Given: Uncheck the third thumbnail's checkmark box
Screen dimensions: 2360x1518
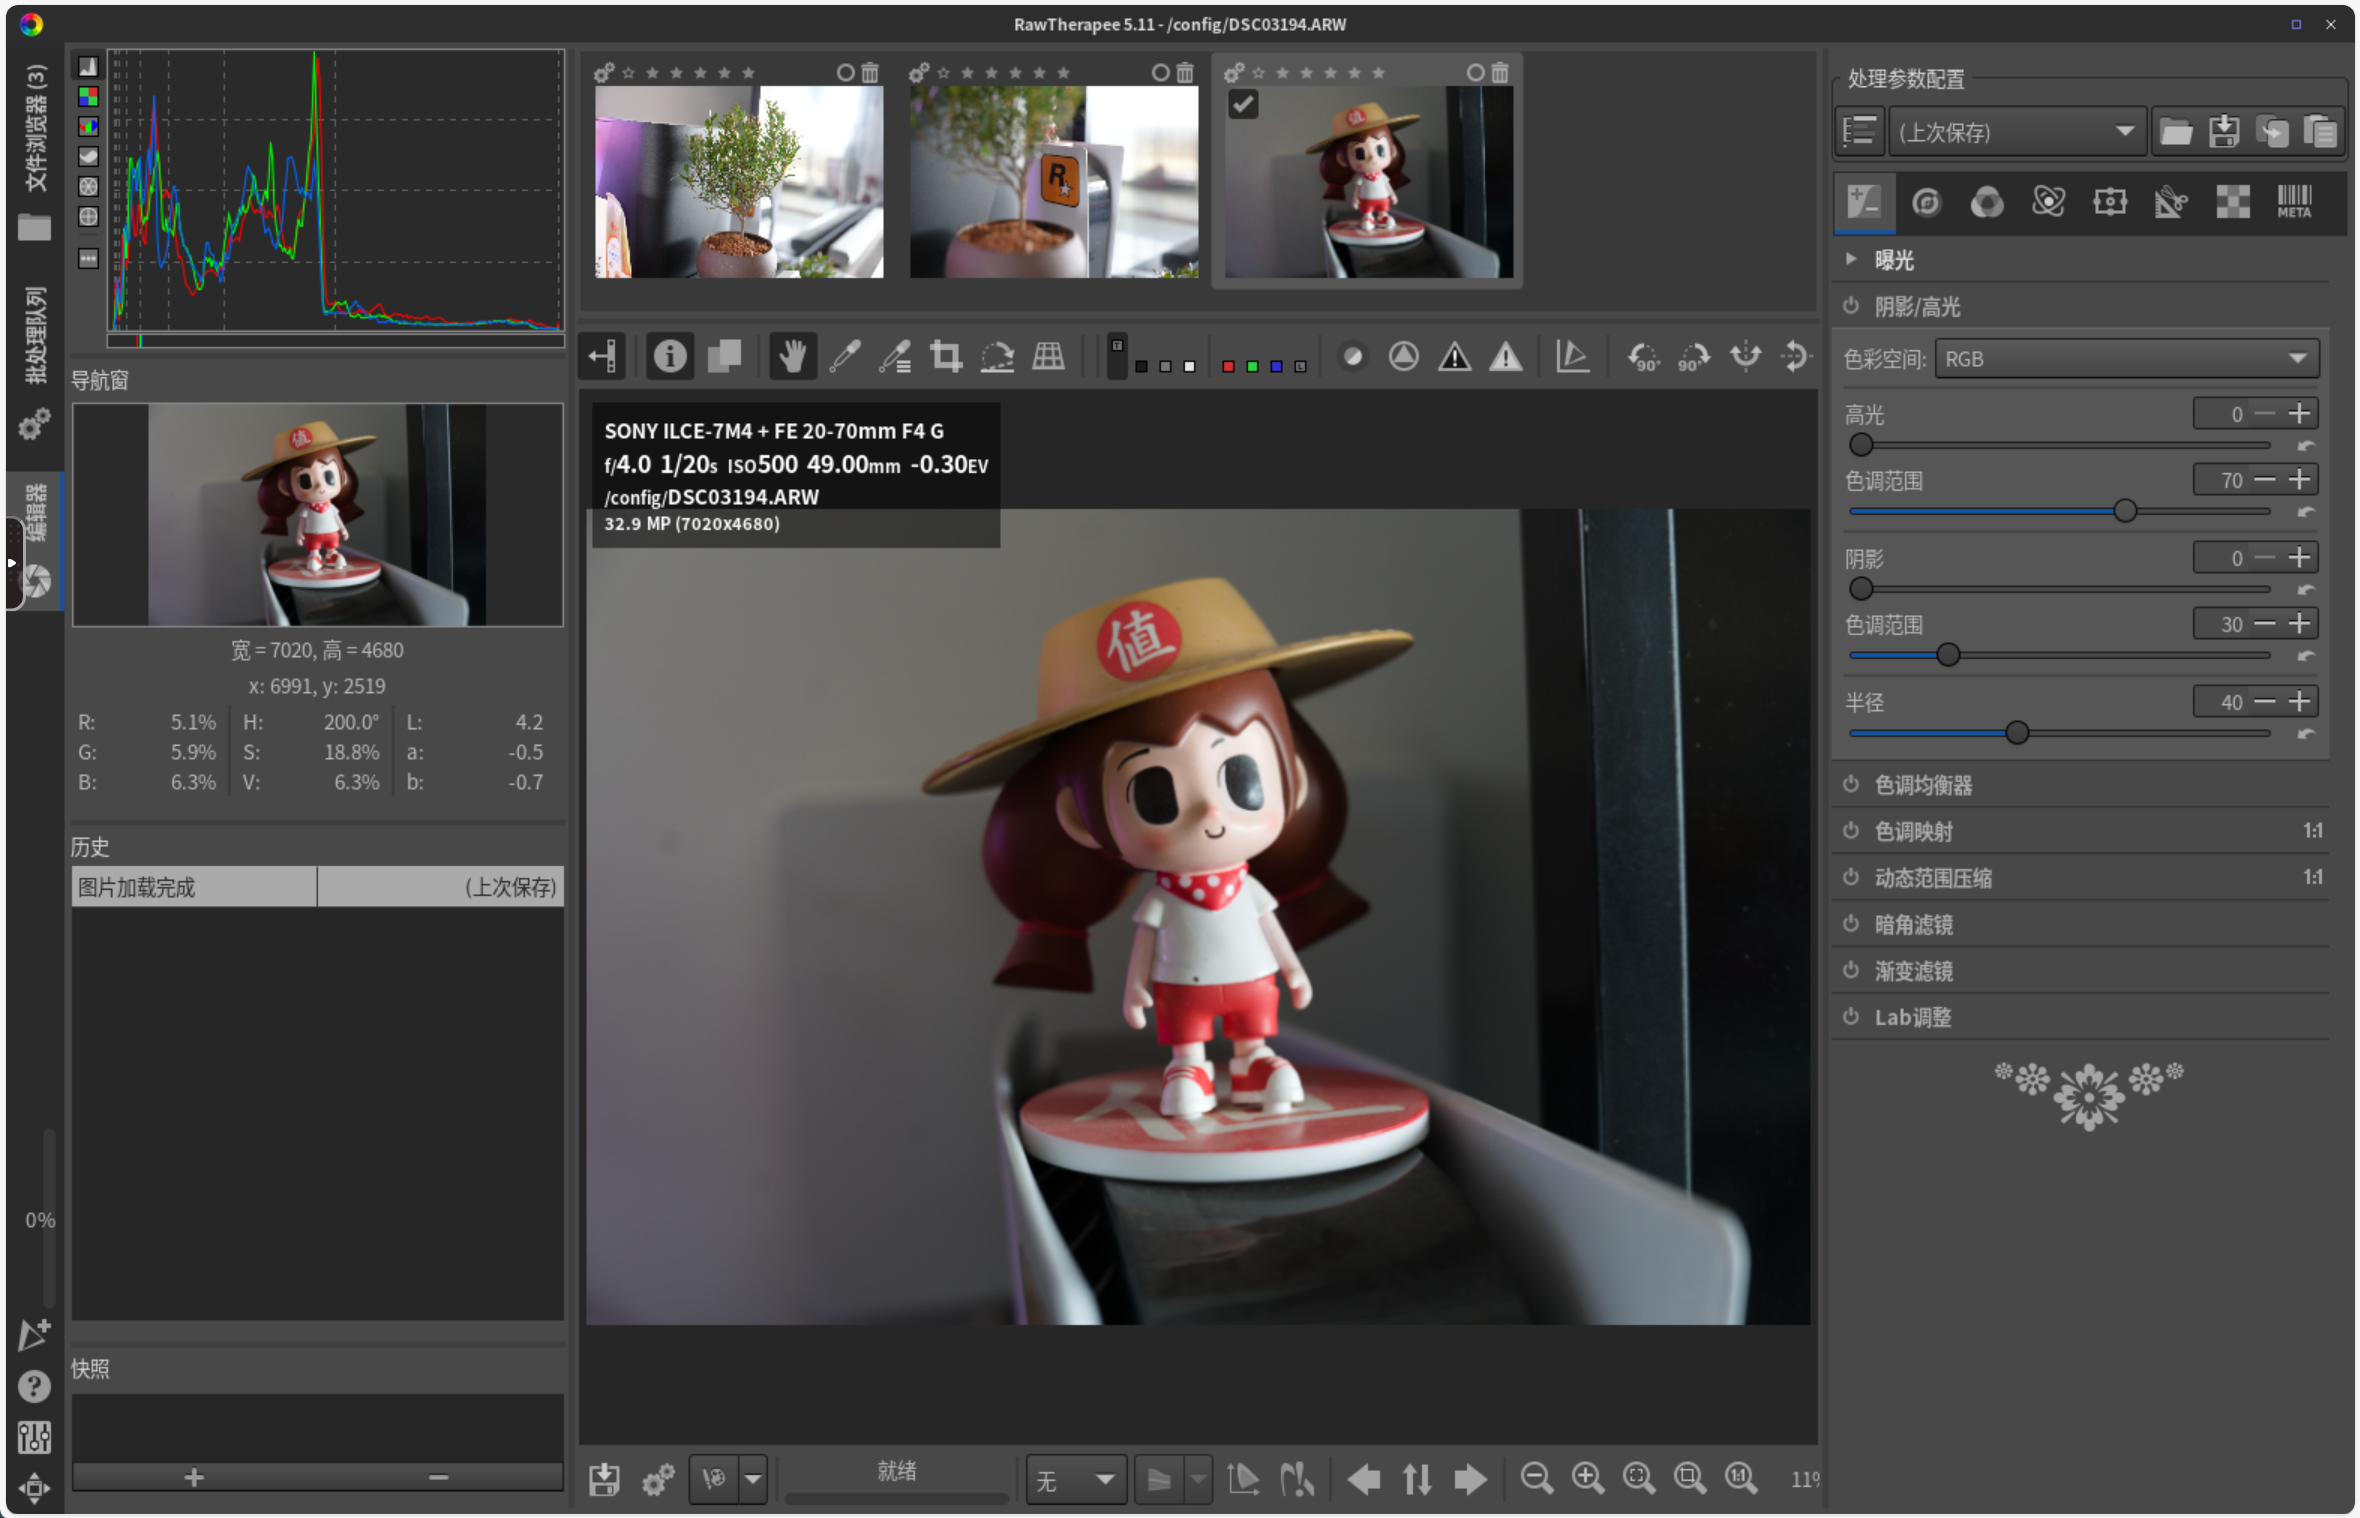Looking at the screenshot, I should [x=1243, y=104].
